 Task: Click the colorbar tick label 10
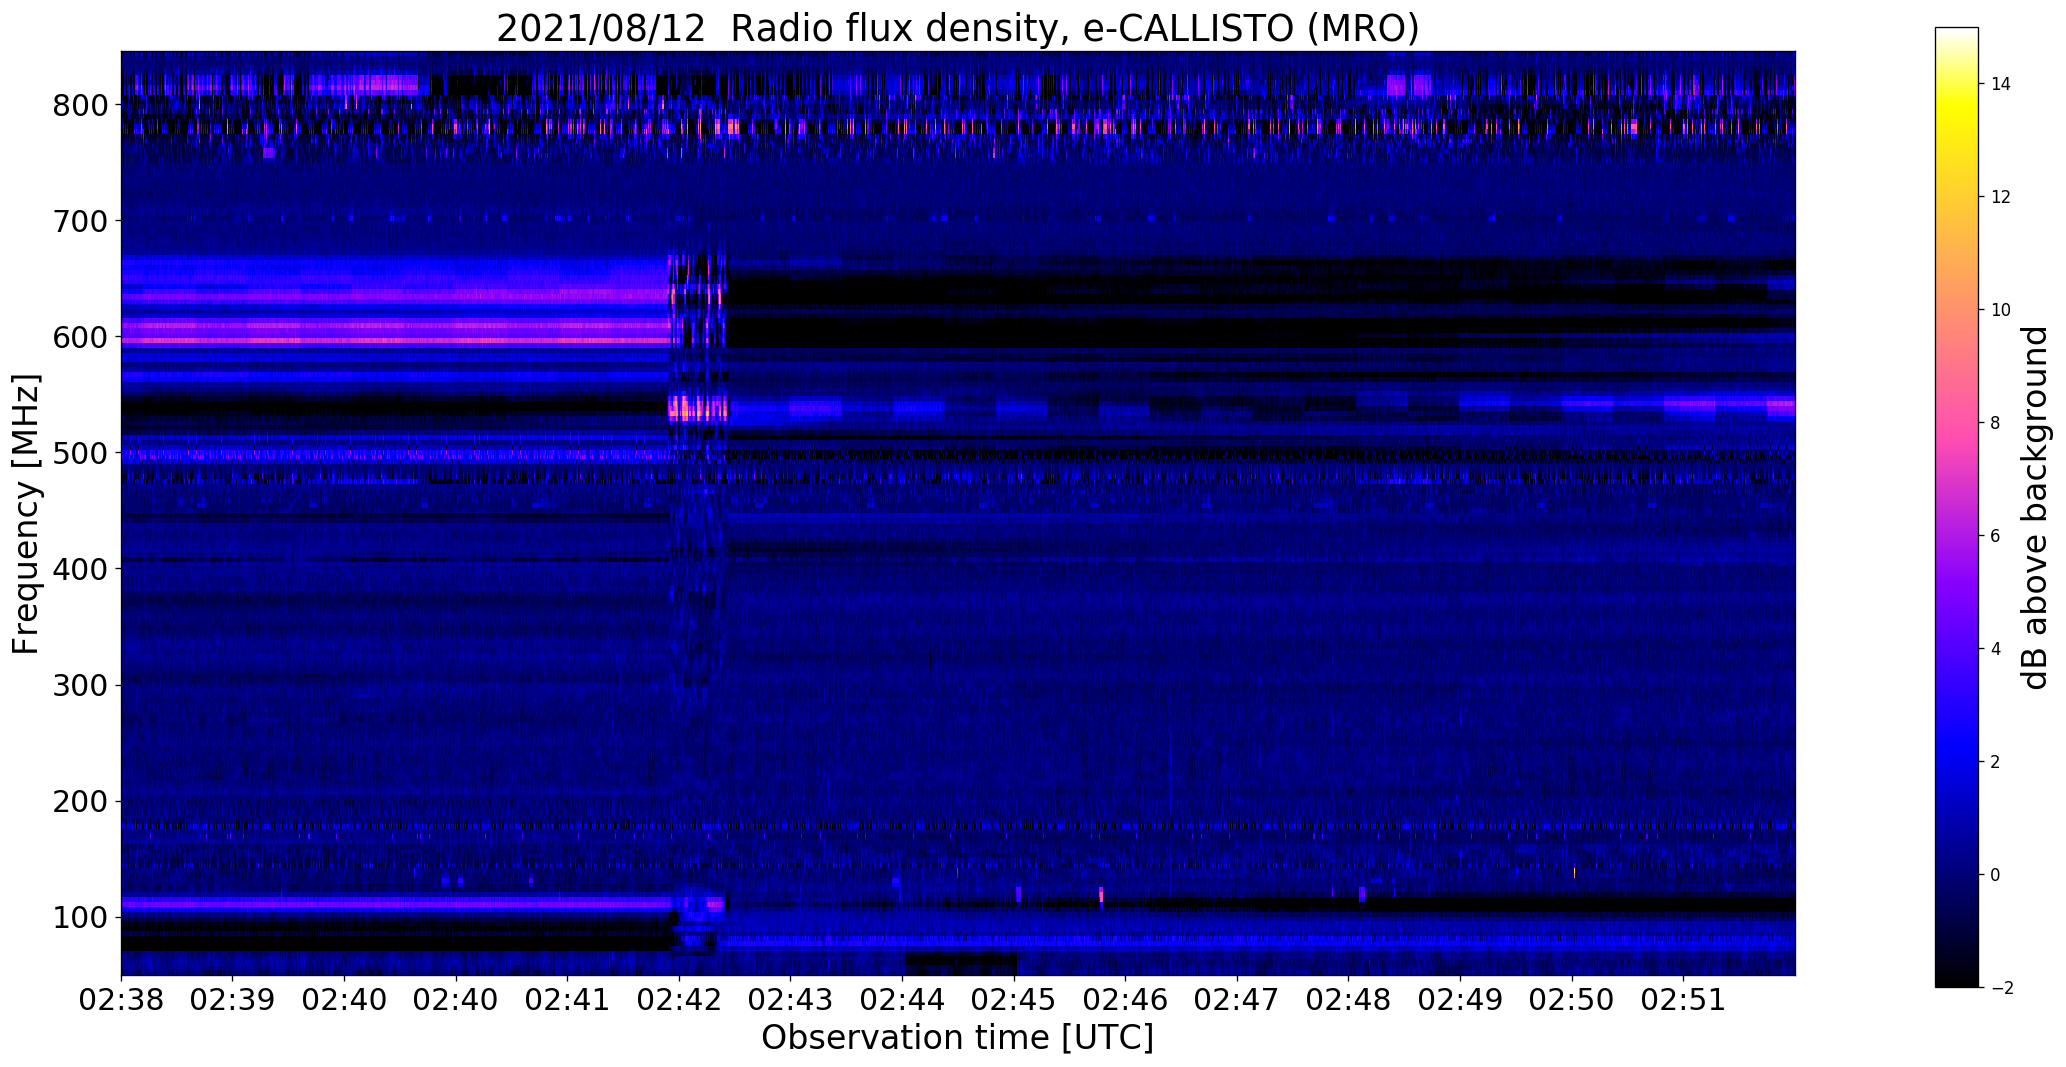[2001, 310]
